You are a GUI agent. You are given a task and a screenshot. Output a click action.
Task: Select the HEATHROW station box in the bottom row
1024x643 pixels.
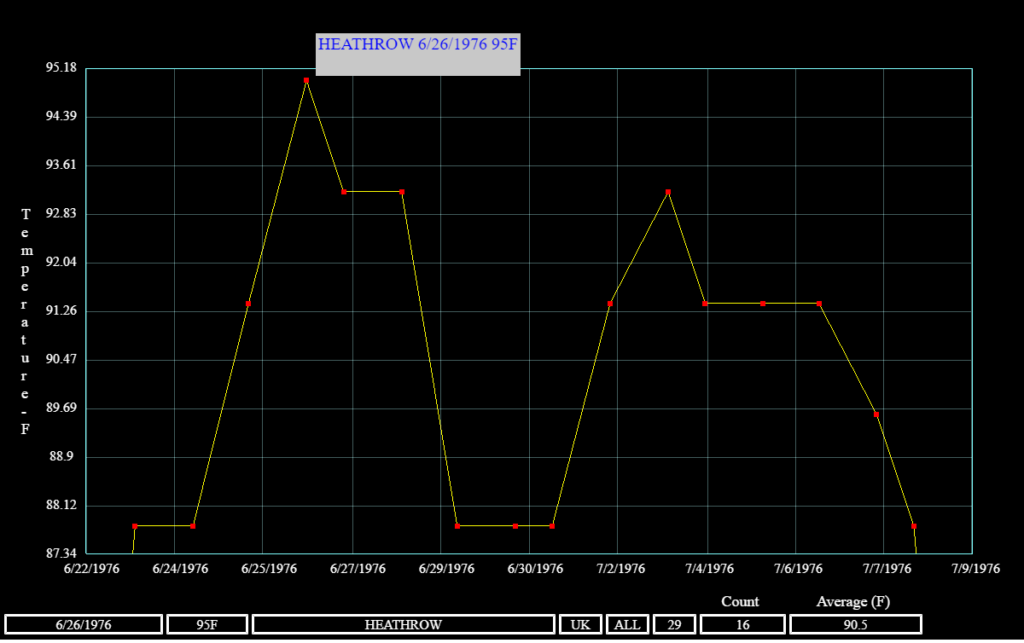403,625
